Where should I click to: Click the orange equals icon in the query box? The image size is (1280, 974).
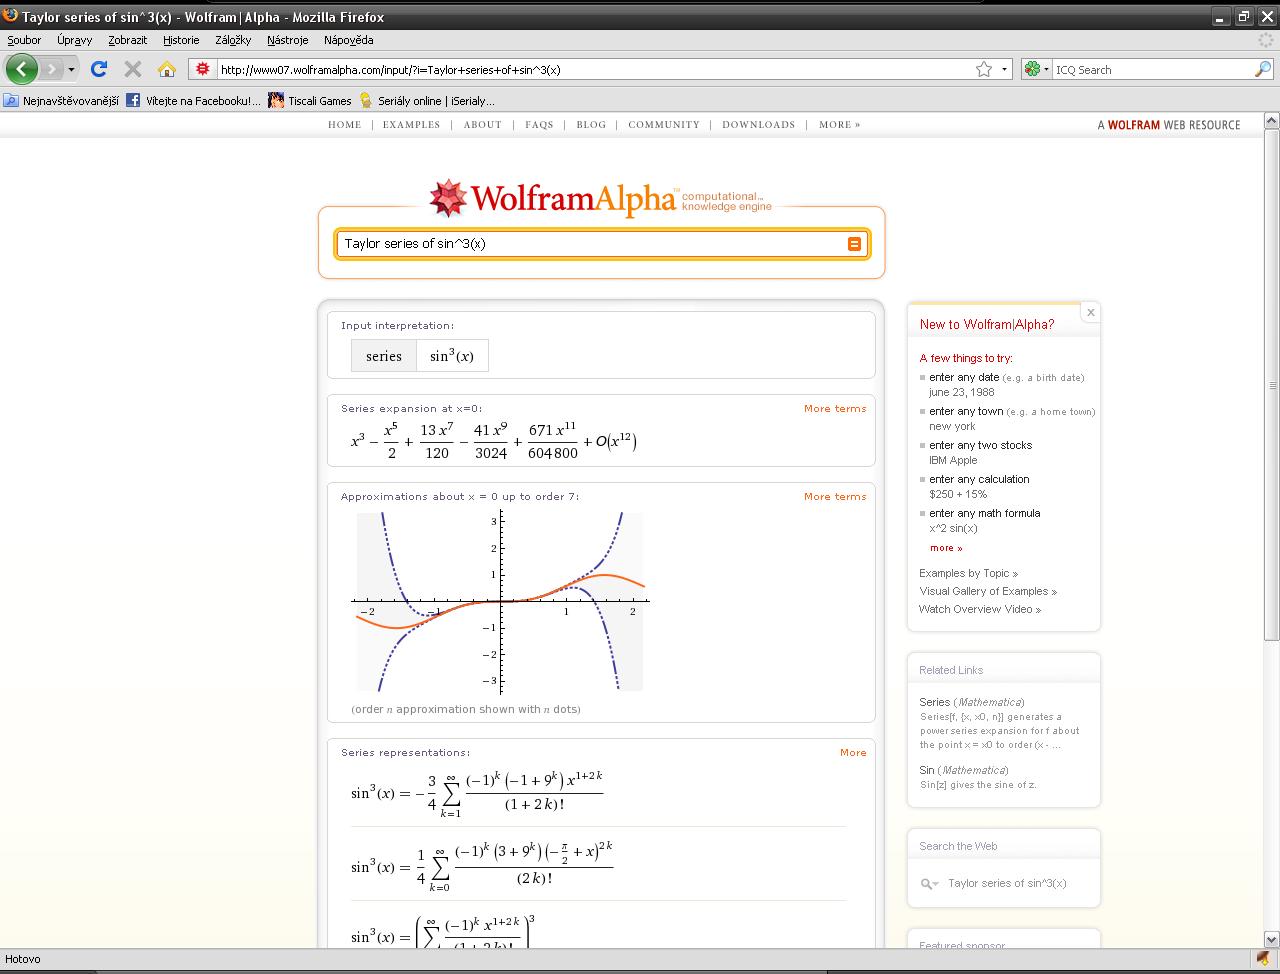(x=854, y=244)
